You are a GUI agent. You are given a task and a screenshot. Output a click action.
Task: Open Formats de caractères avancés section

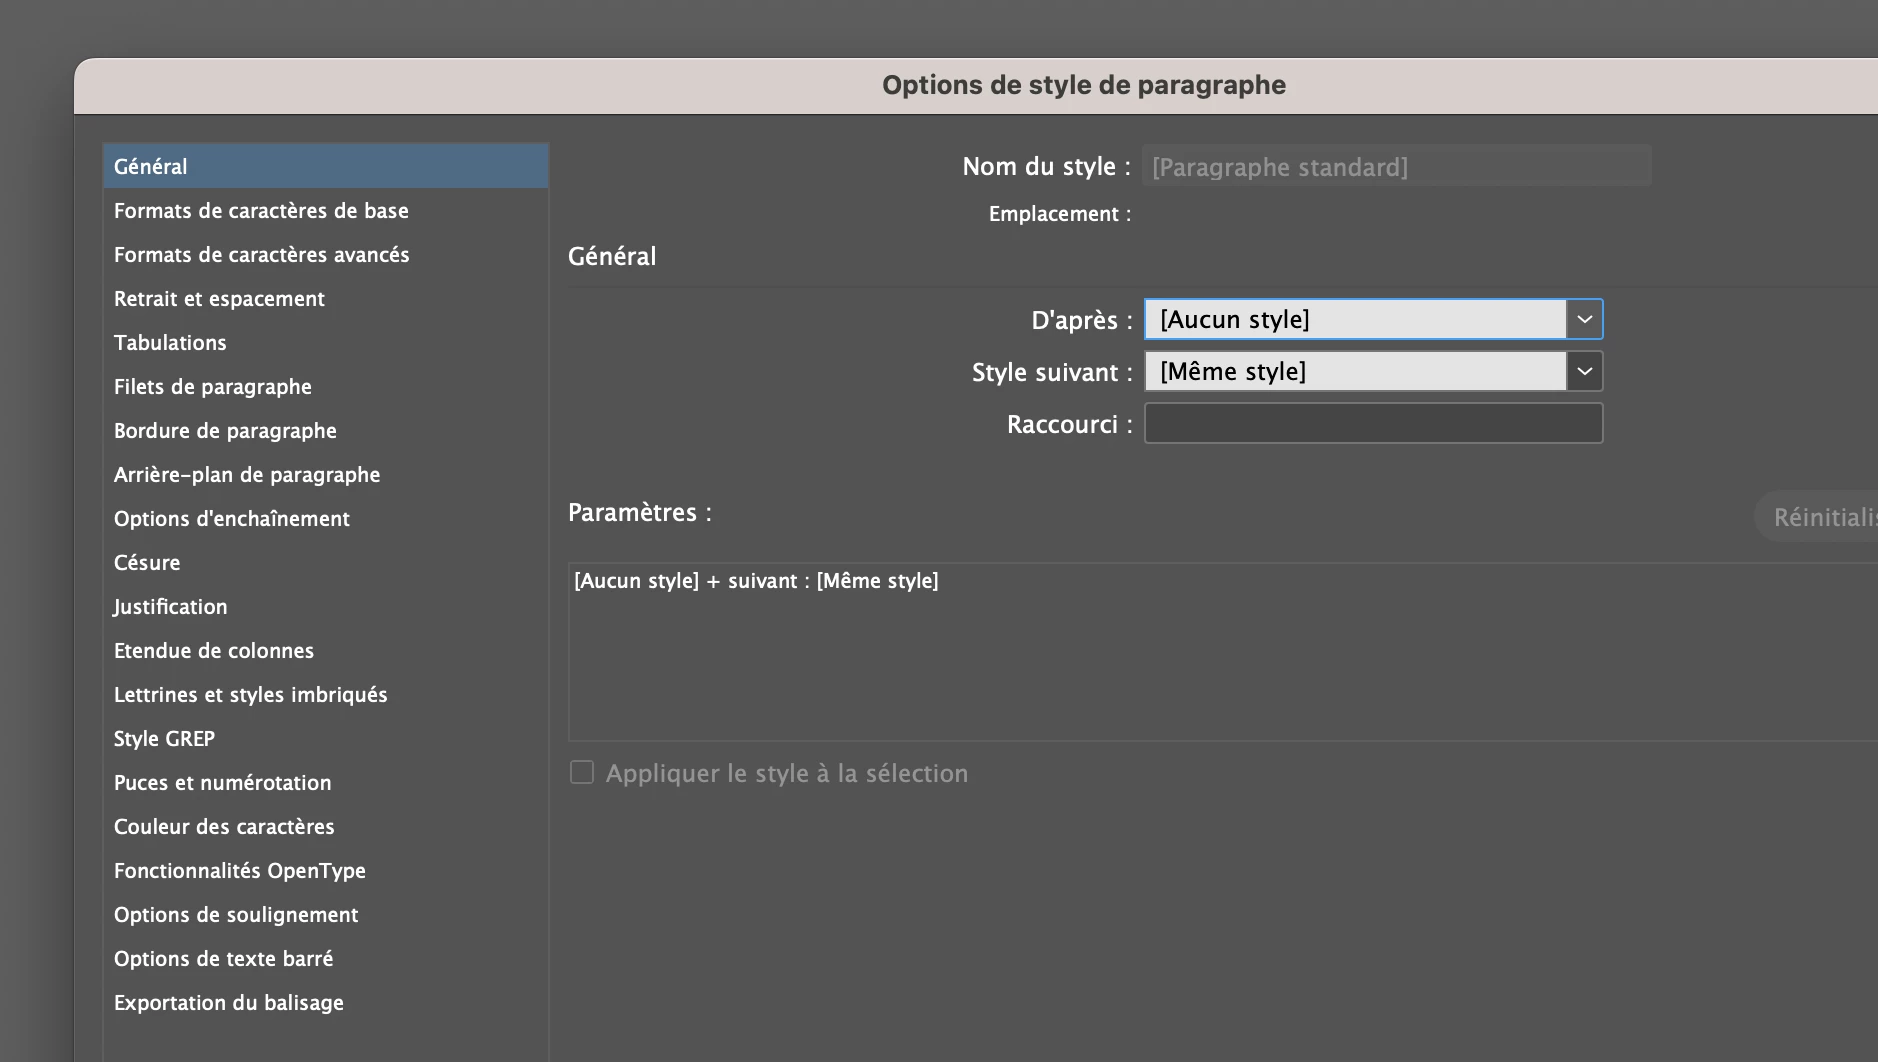261,255
